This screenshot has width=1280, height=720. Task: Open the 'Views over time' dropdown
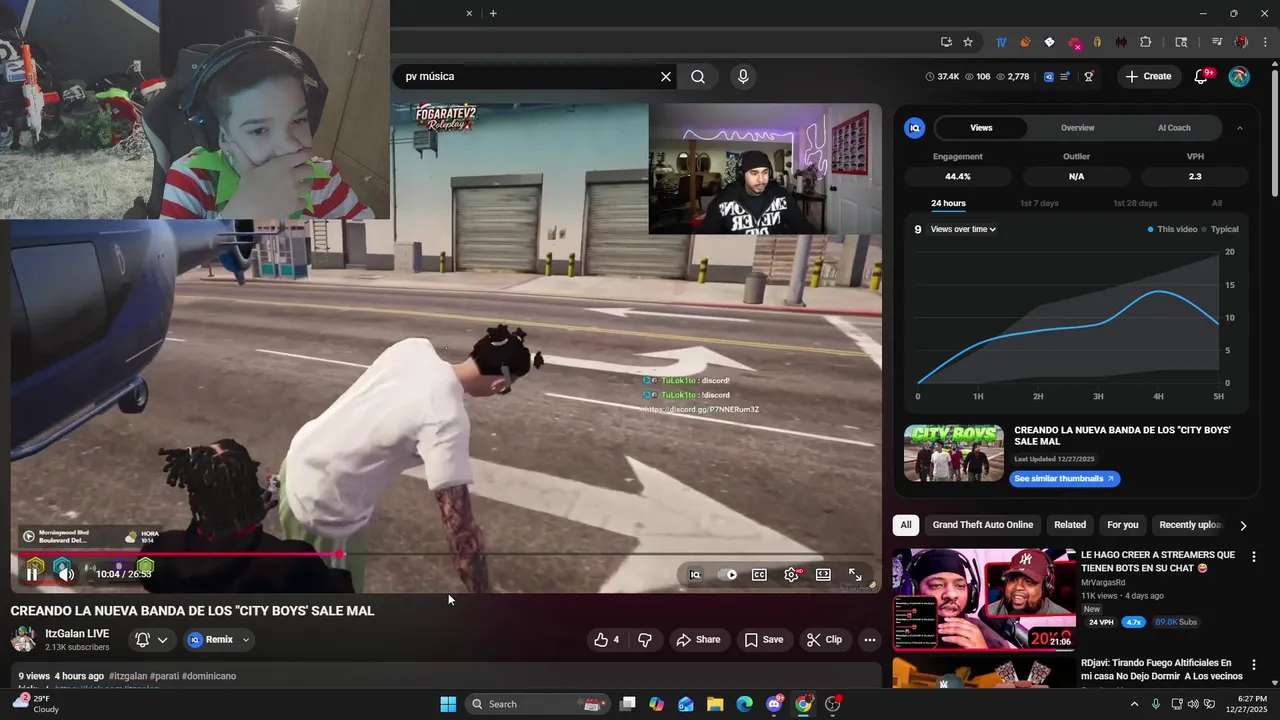963,229
